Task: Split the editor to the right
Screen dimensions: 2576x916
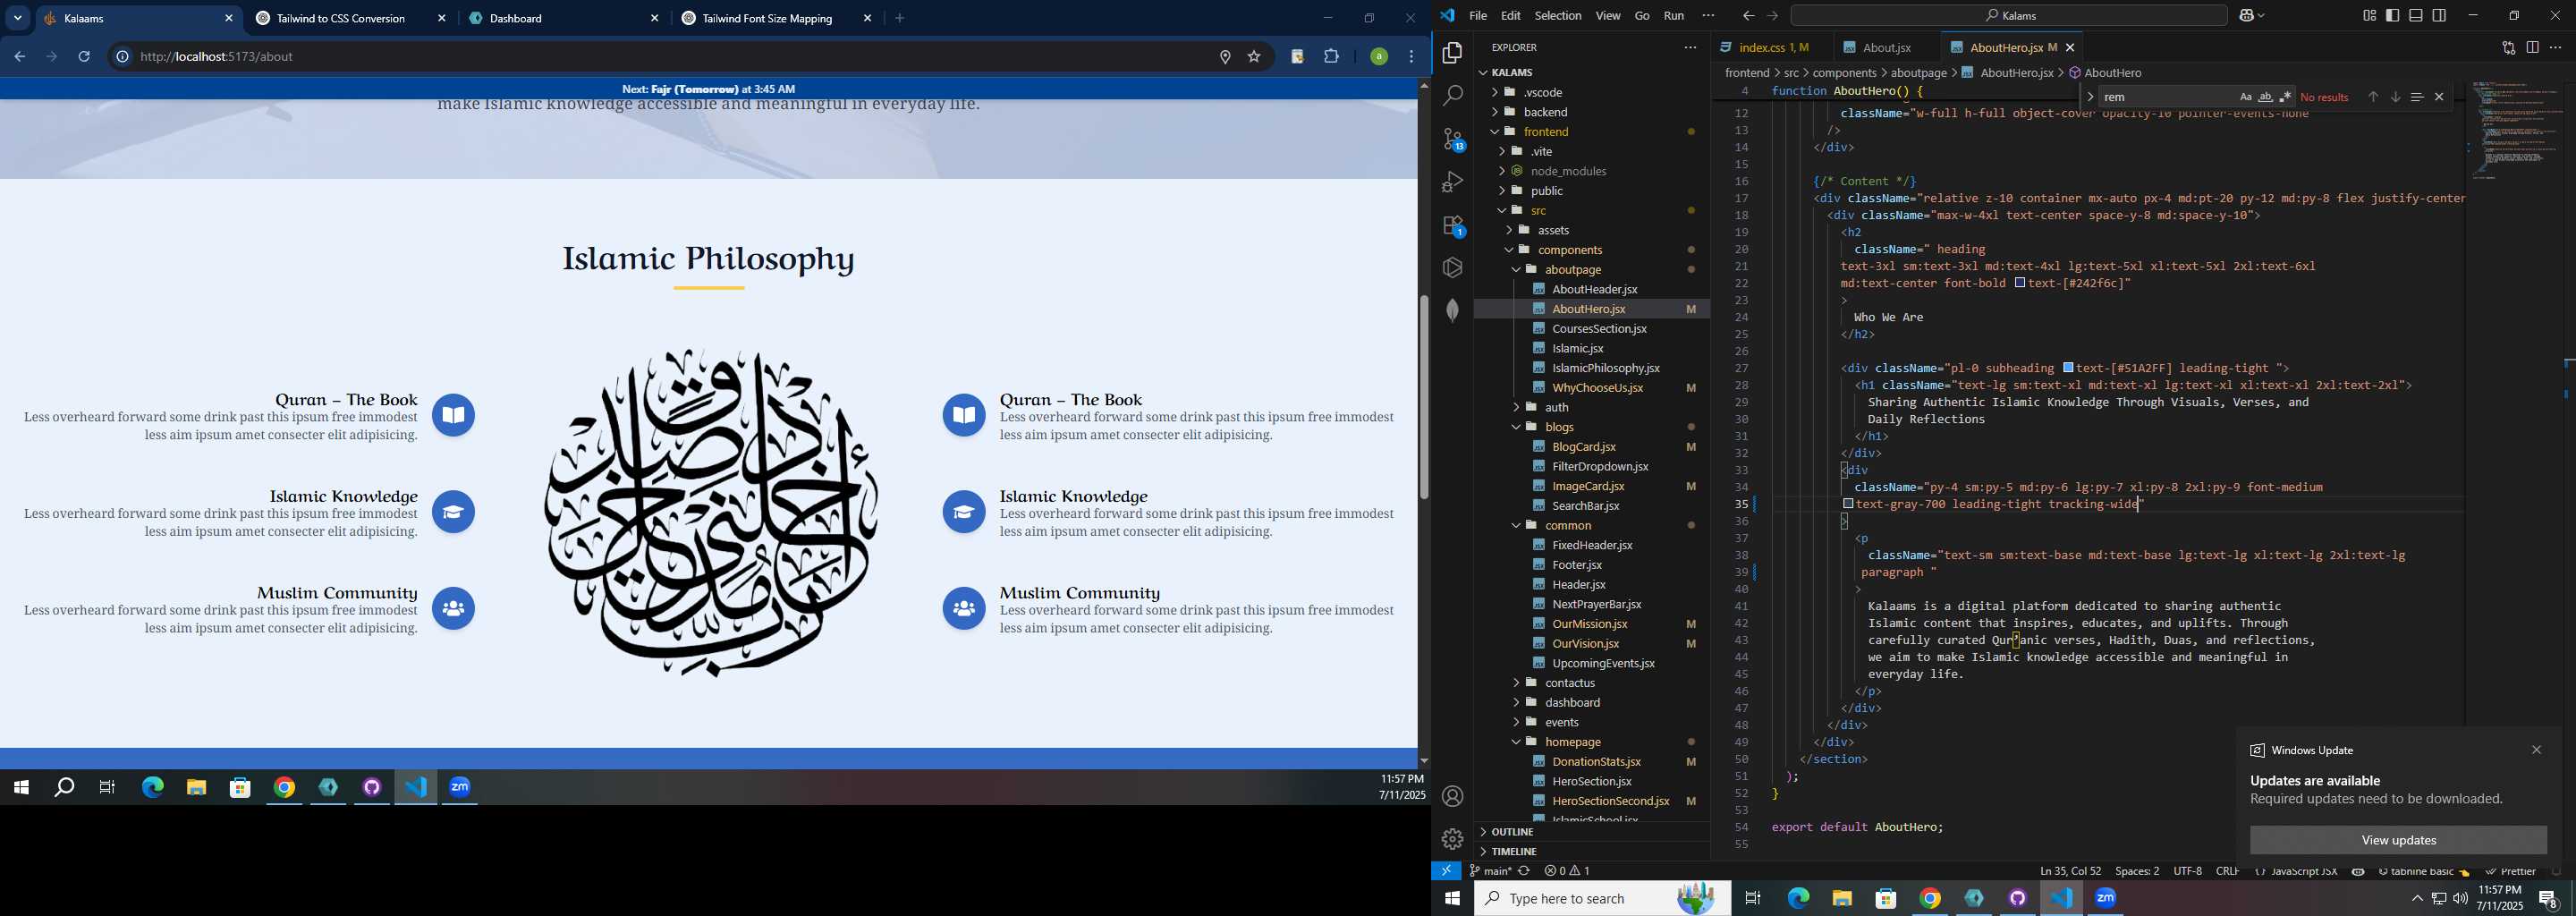Action: 2532,48
